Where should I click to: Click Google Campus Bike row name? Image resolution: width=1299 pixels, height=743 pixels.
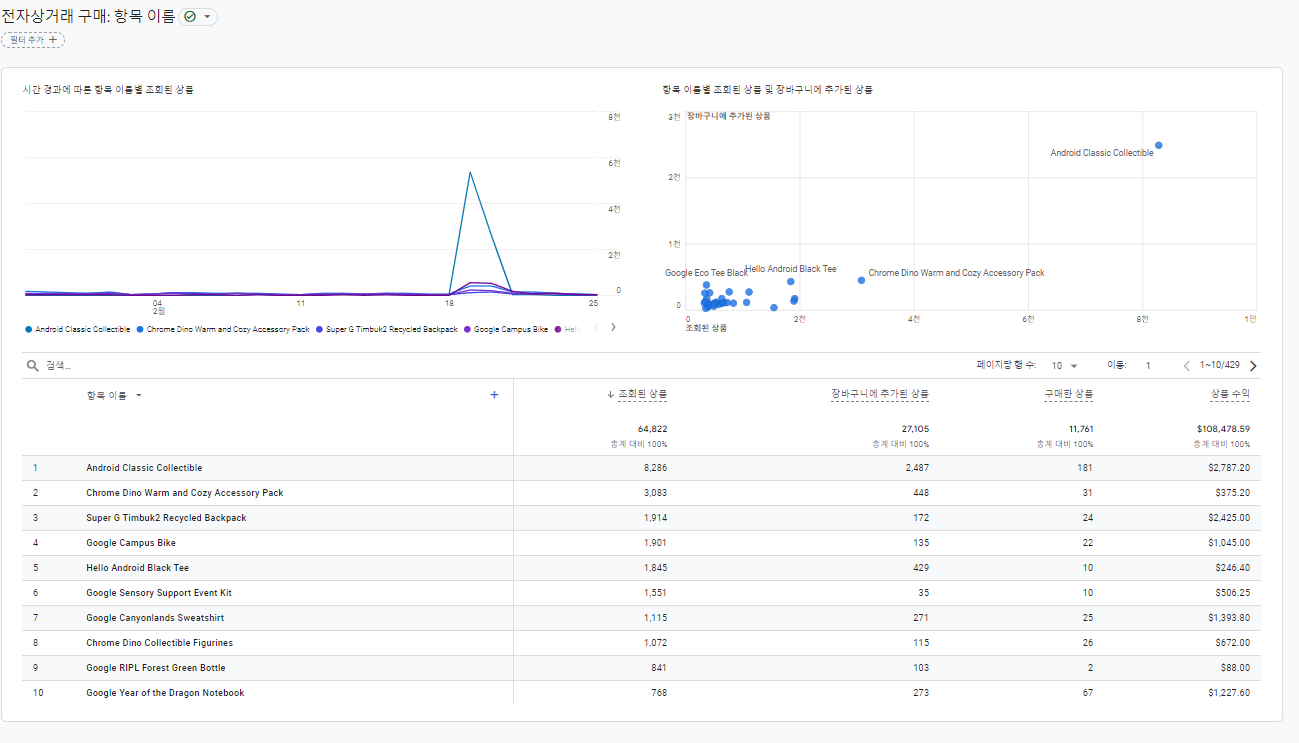(x=131, y=543)
